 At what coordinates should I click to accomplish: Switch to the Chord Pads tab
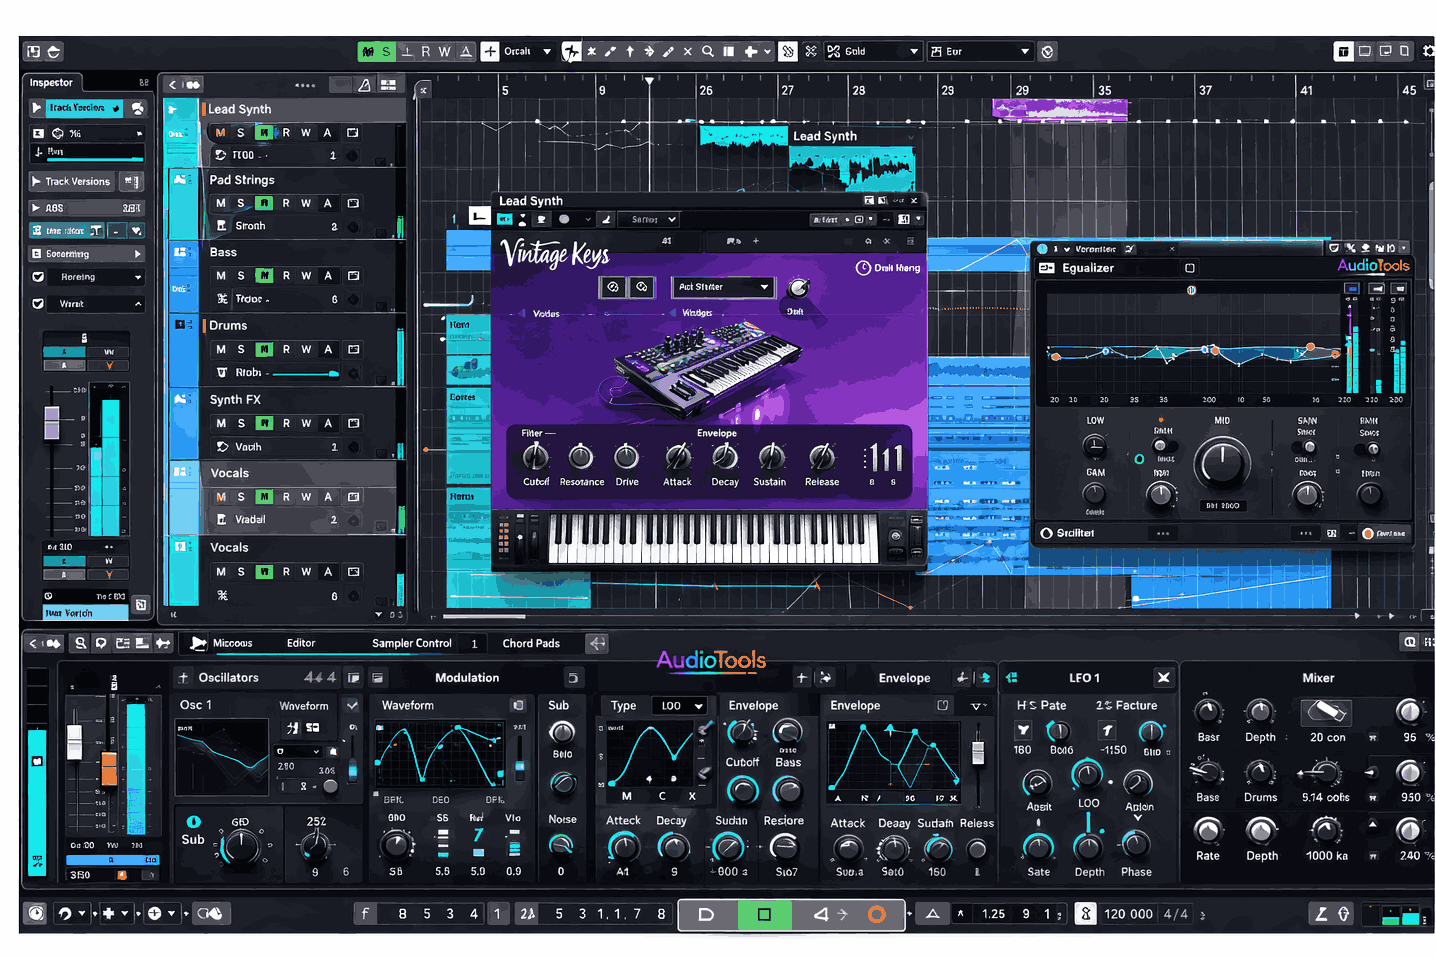point(533,643)
